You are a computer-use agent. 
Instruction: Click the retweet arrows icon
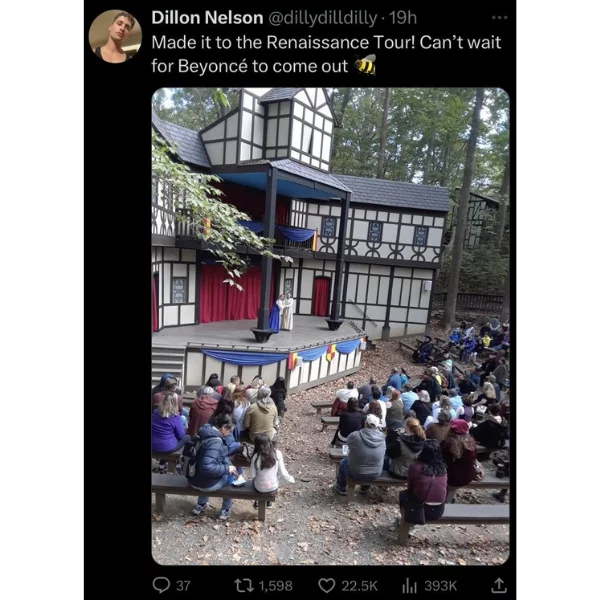[x=244, y=585]
